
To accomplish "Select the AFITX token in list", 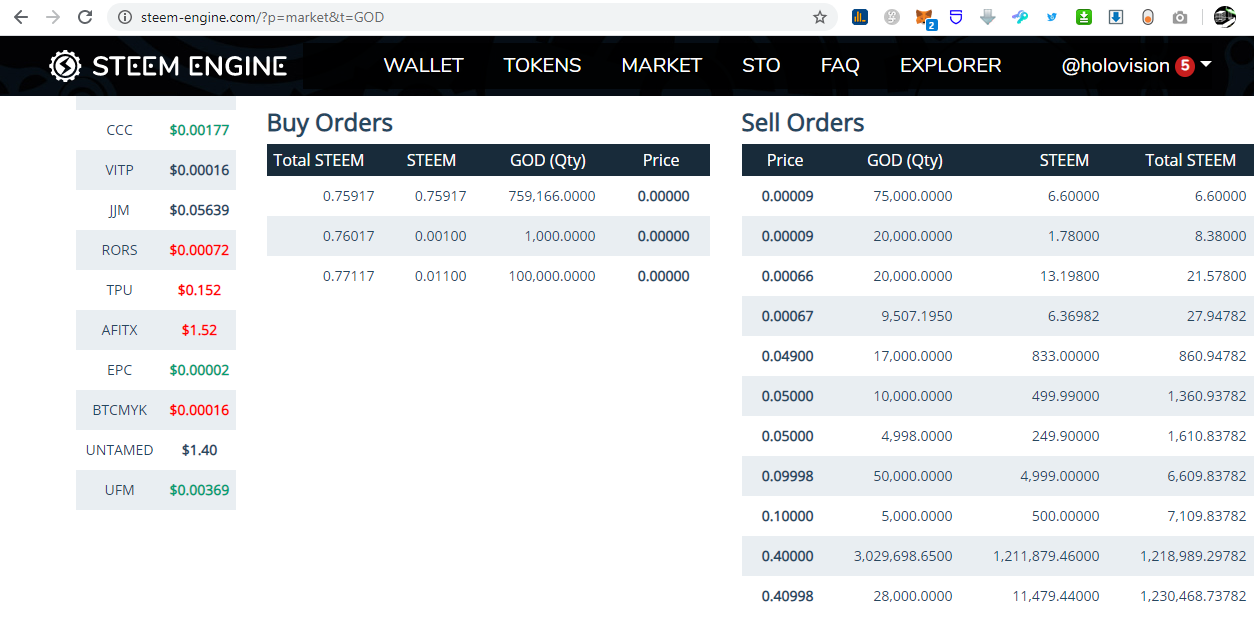I will pos(156,330).
